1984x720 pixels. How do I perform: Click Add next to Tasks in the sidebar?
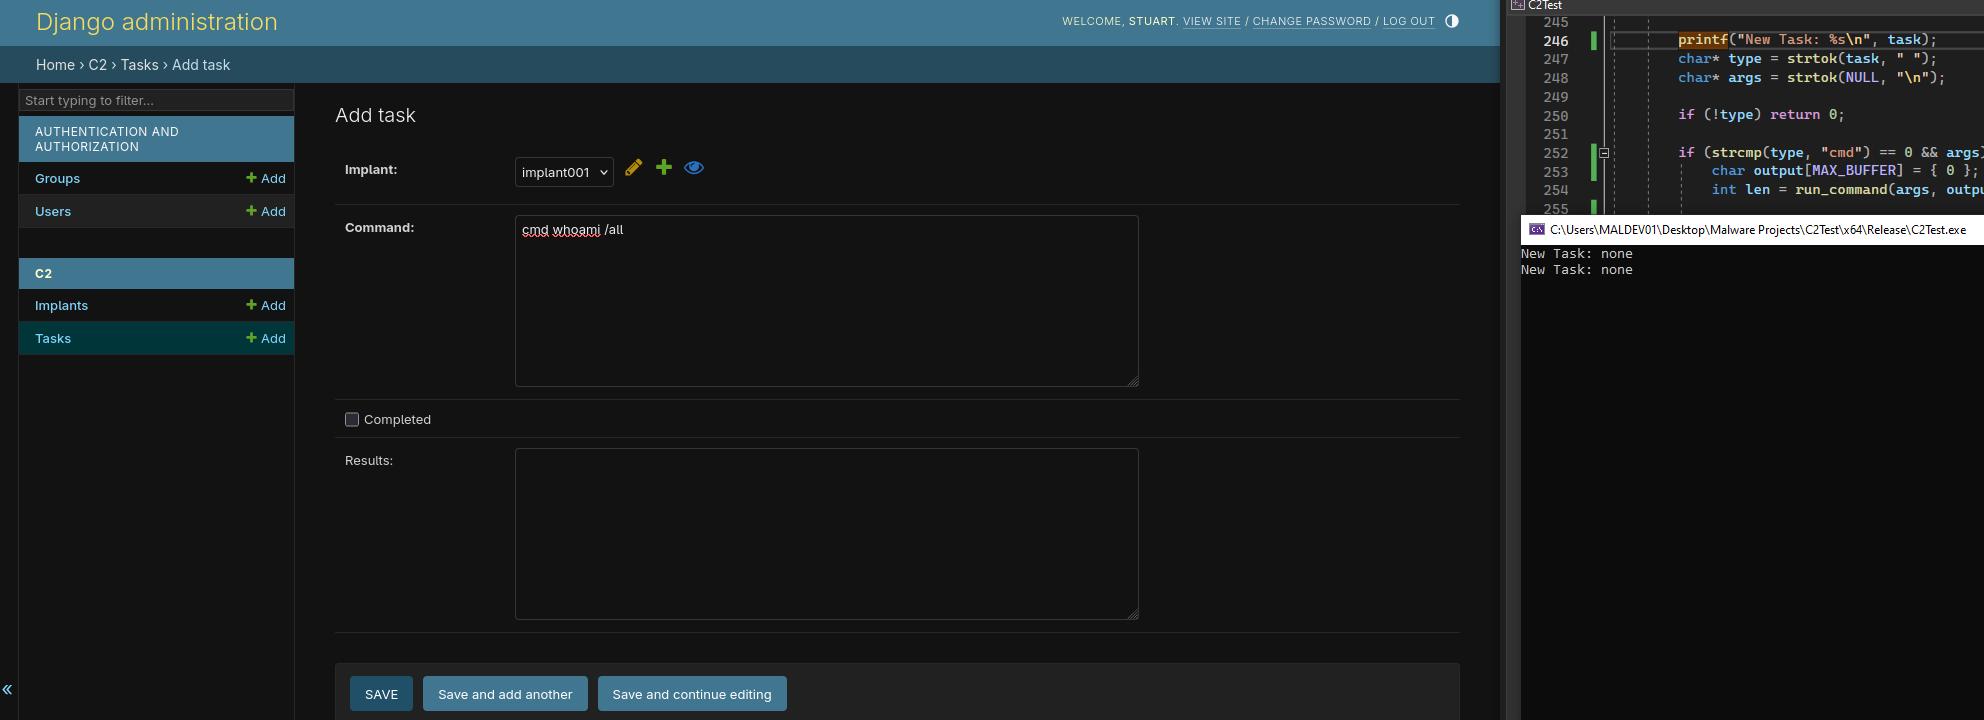click(266, 338)
